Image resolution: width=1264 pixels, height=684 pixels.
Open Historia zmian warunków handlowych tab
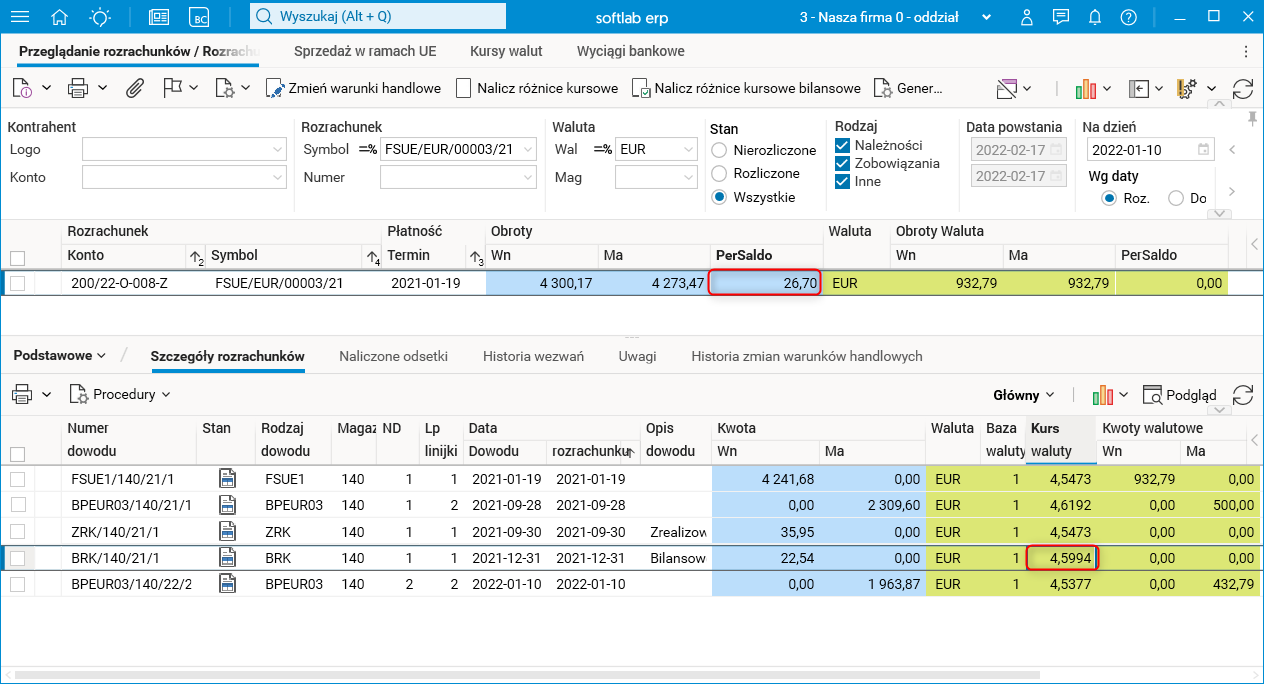tap(807, 356)
